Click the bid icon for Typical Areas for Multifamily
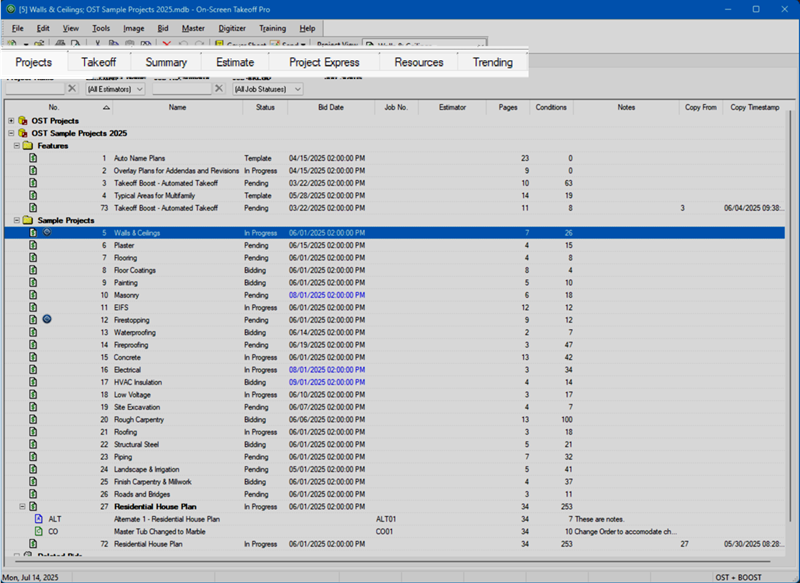This screenshot has width=800, height=583. pos(33,195)
